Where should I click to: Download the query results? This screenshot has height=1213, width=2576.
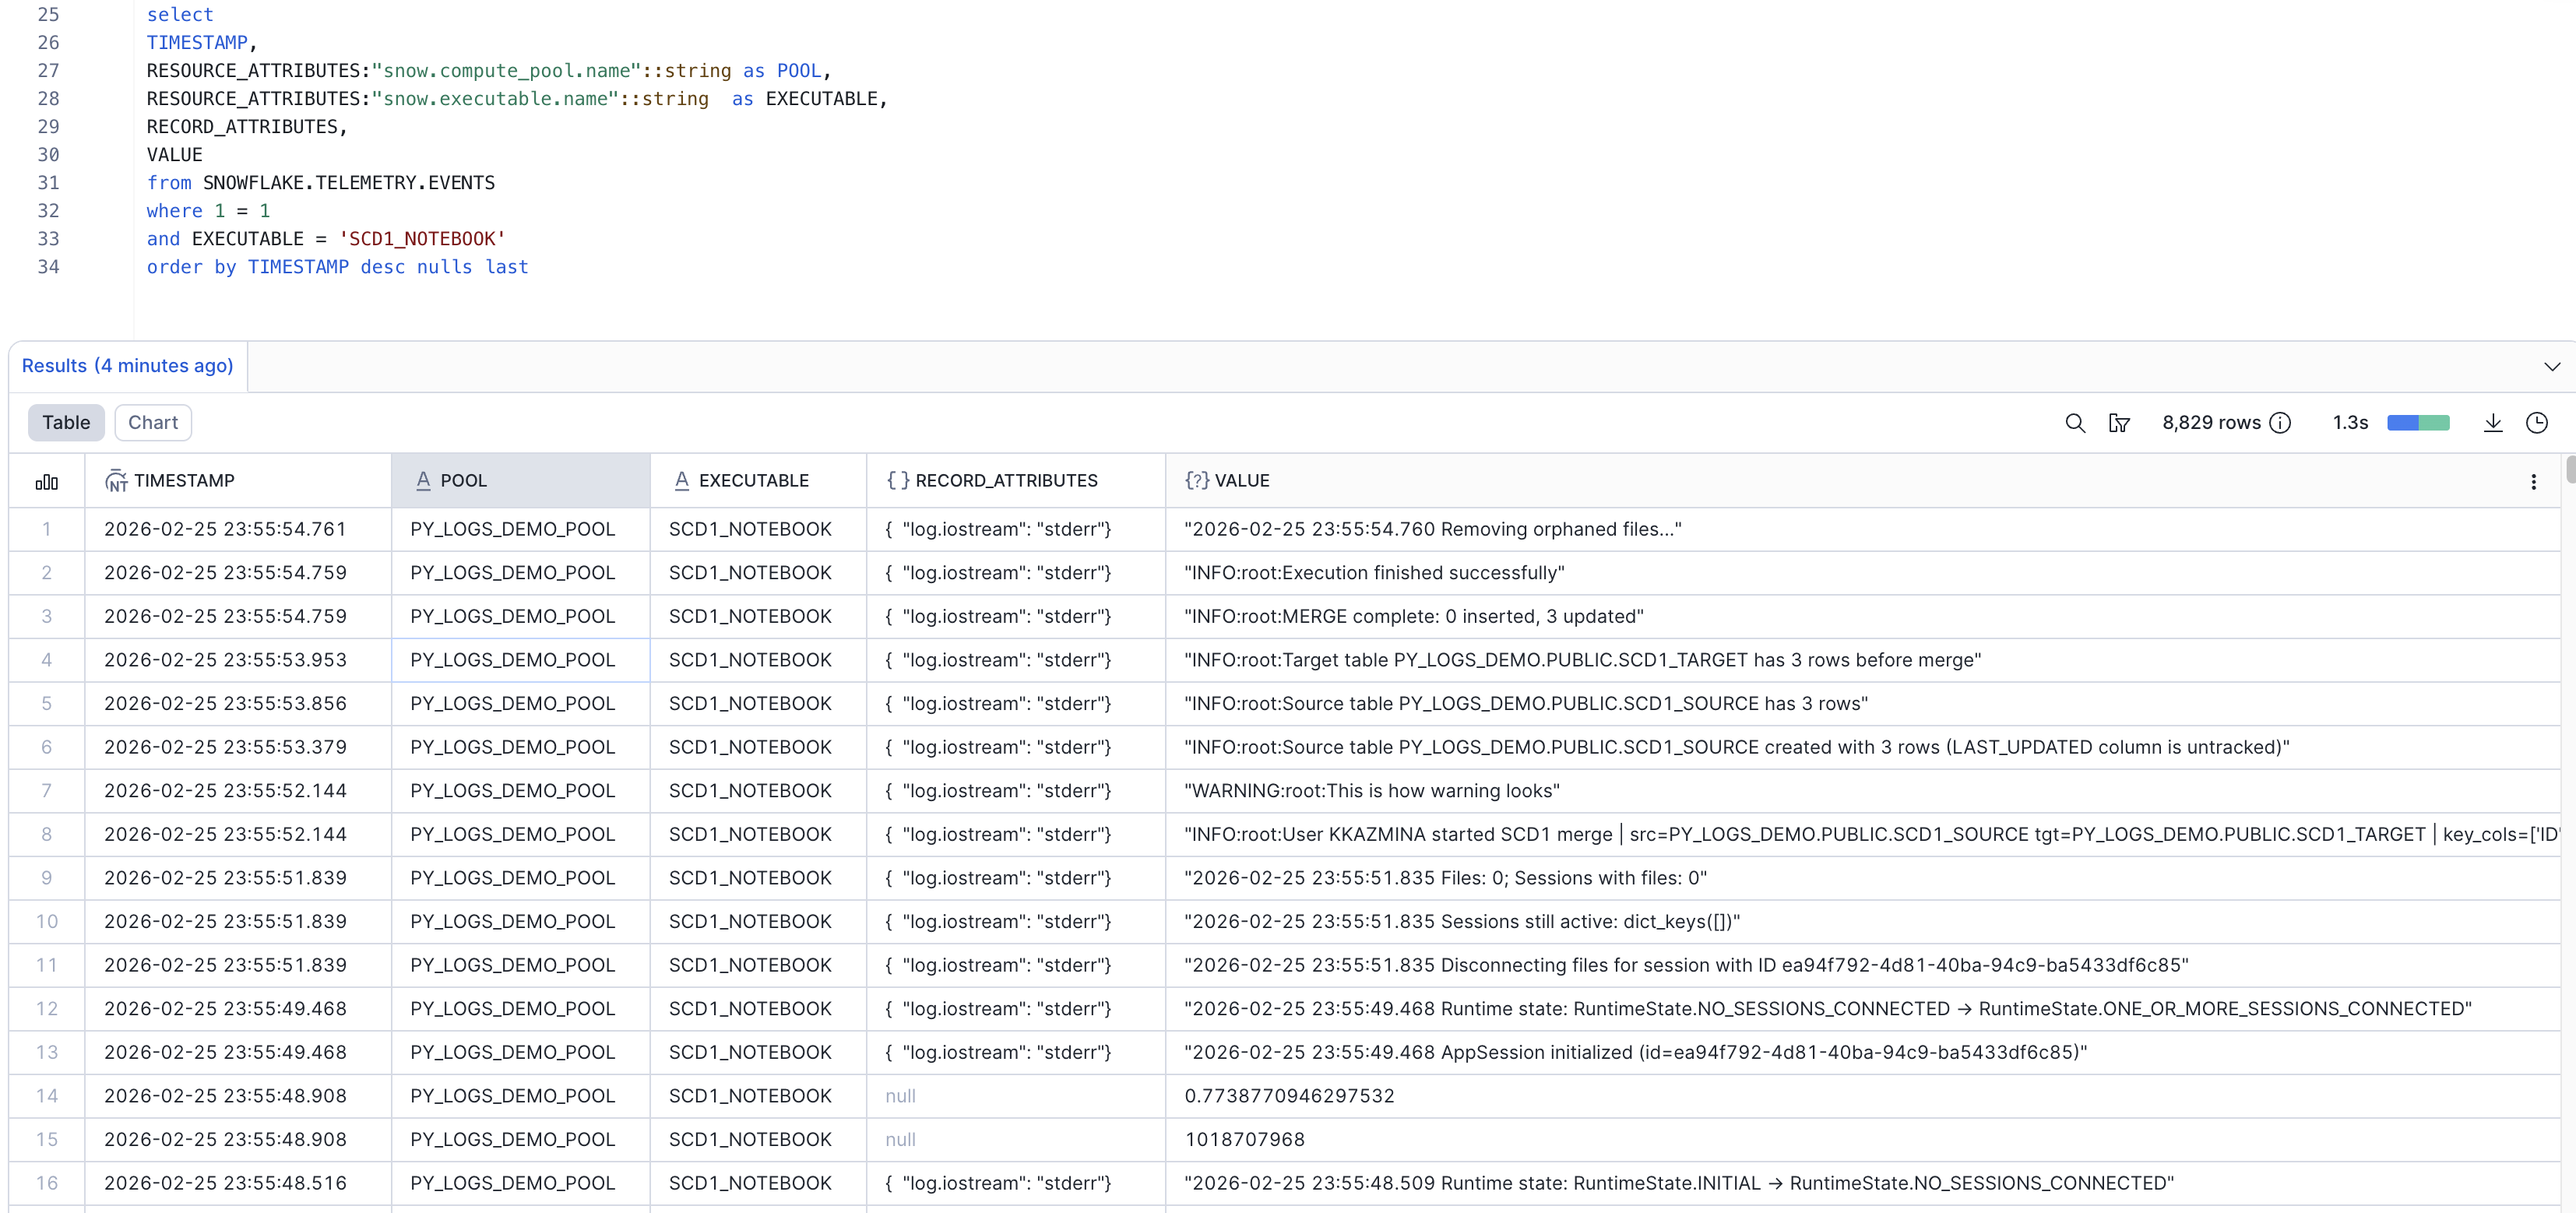point(2493,422)
